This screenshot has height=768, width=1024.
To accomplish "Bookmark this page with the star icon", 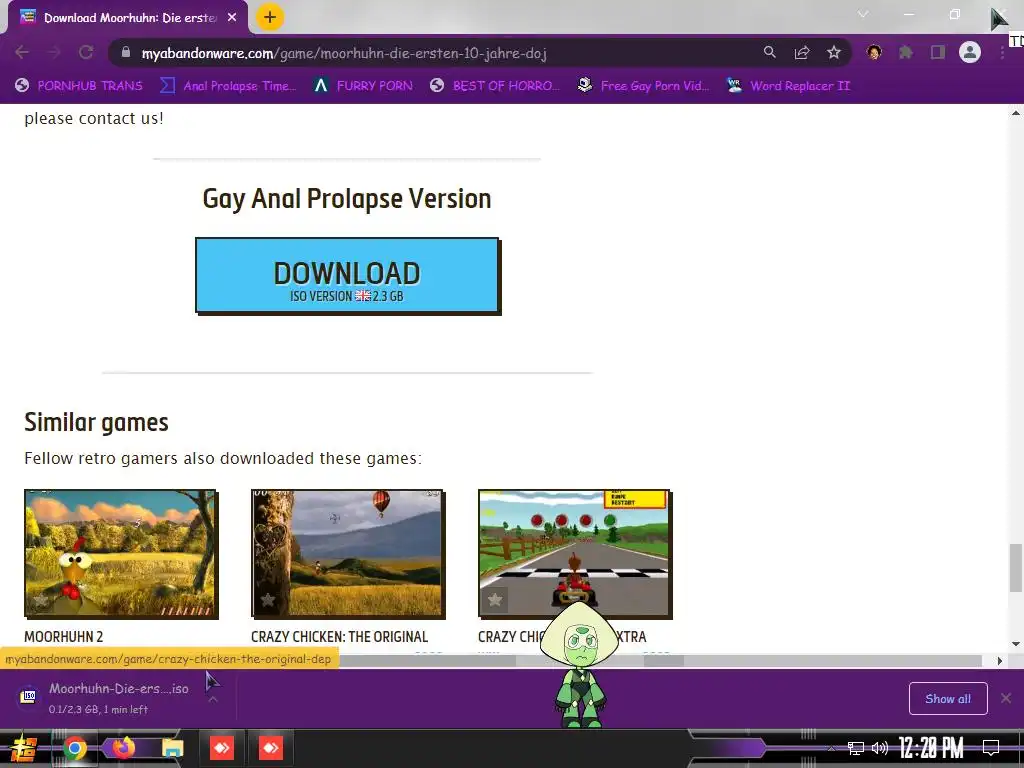I will (834, 52).
